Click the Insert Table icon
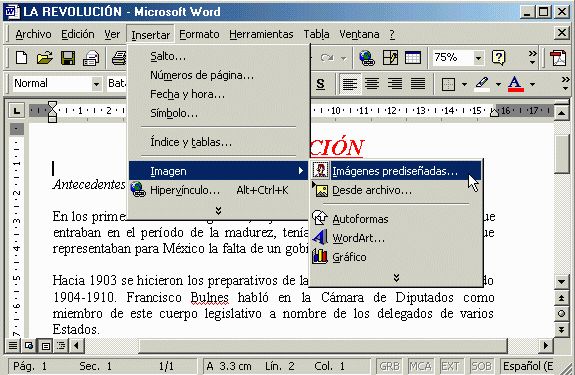 point(413,58)
